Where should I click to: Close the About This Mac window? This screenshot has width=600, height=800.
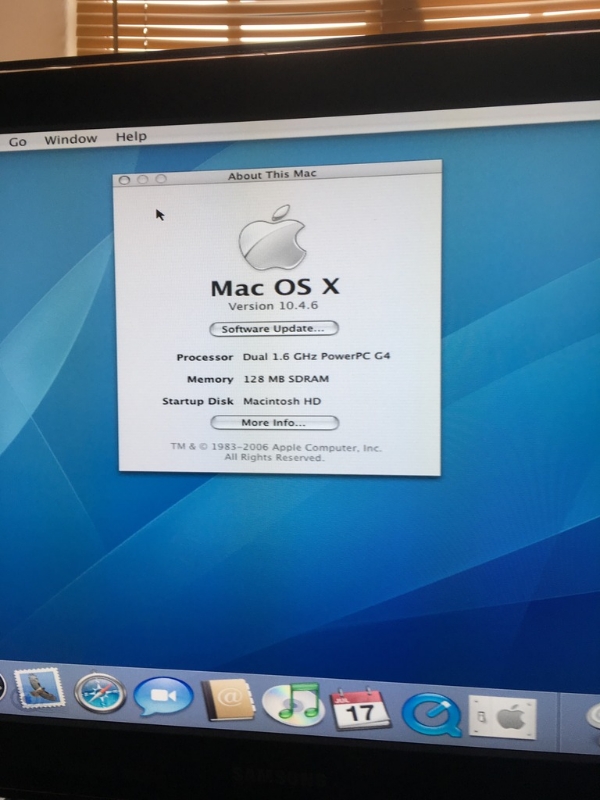[124, 180]
